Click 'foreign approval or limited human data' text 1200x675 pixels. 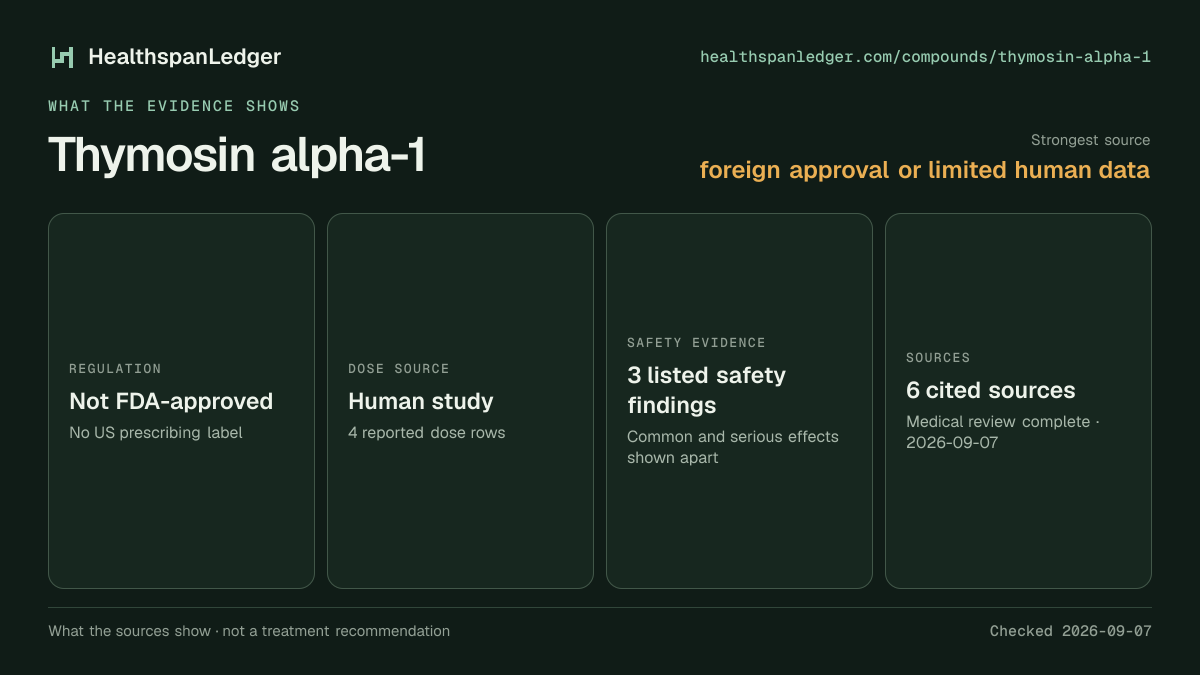pos(925,170)
